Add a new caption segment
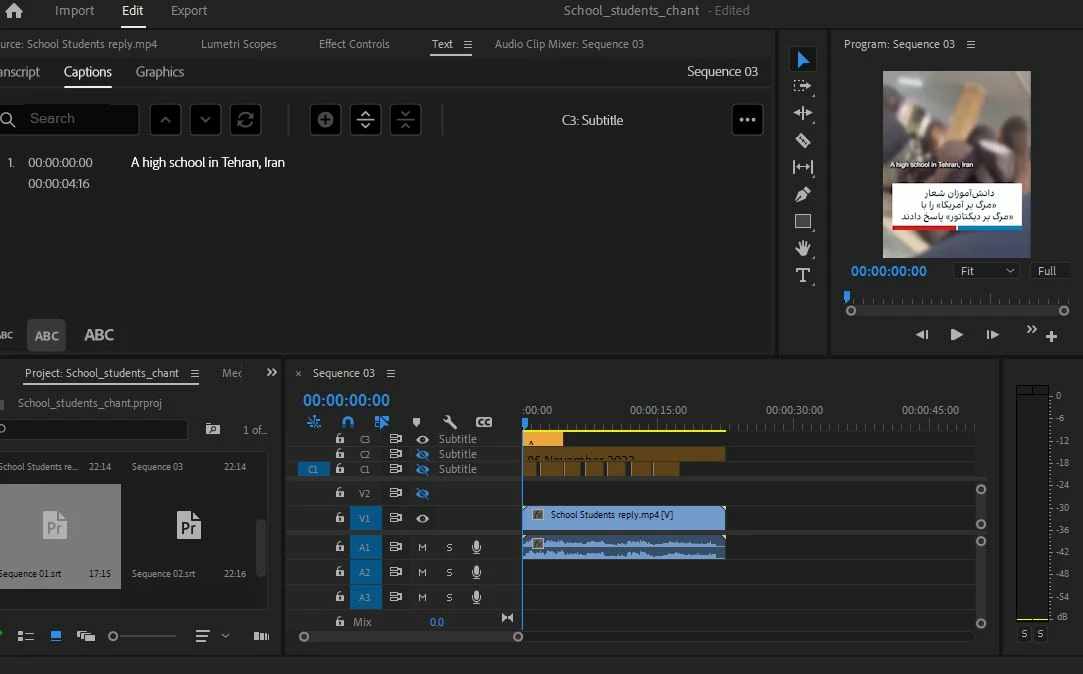 [x=325, y=120]
